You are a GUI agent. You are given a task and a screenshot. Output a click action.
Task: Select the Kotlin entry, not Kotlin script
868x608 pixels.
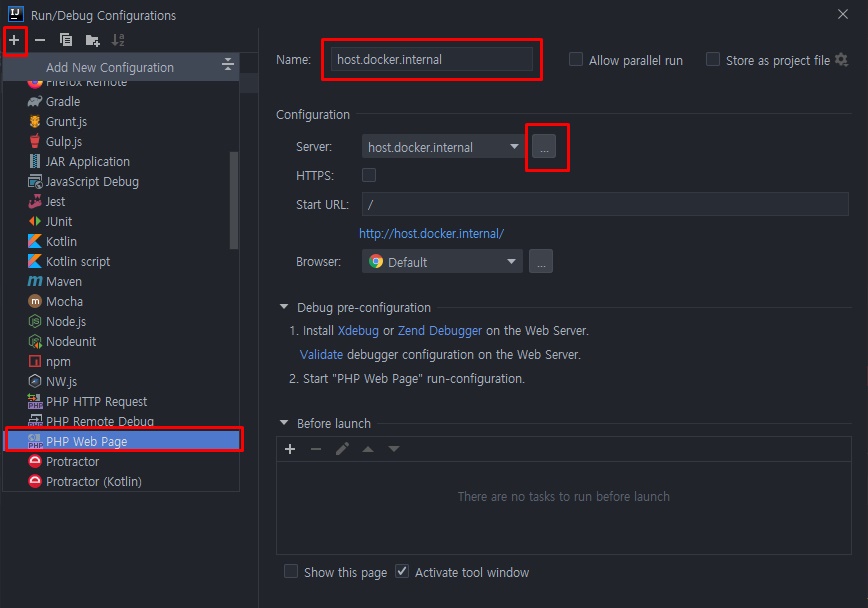[x=122, y=241]
